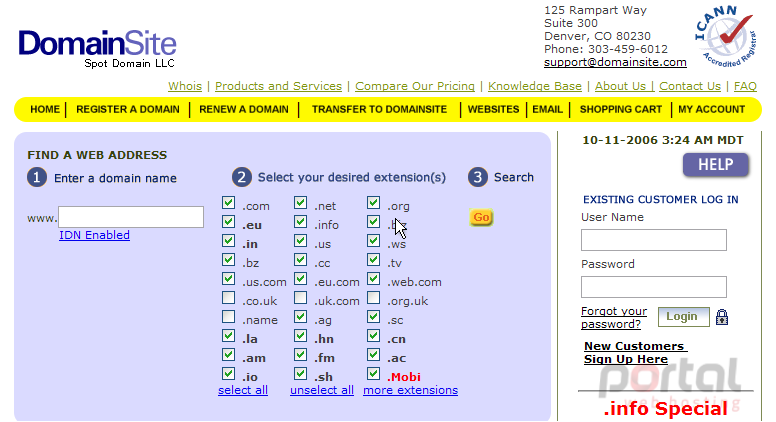The image size is (776, 422).
Task: Open New Customers Sign Up Here link
Action: coord(635,353)
